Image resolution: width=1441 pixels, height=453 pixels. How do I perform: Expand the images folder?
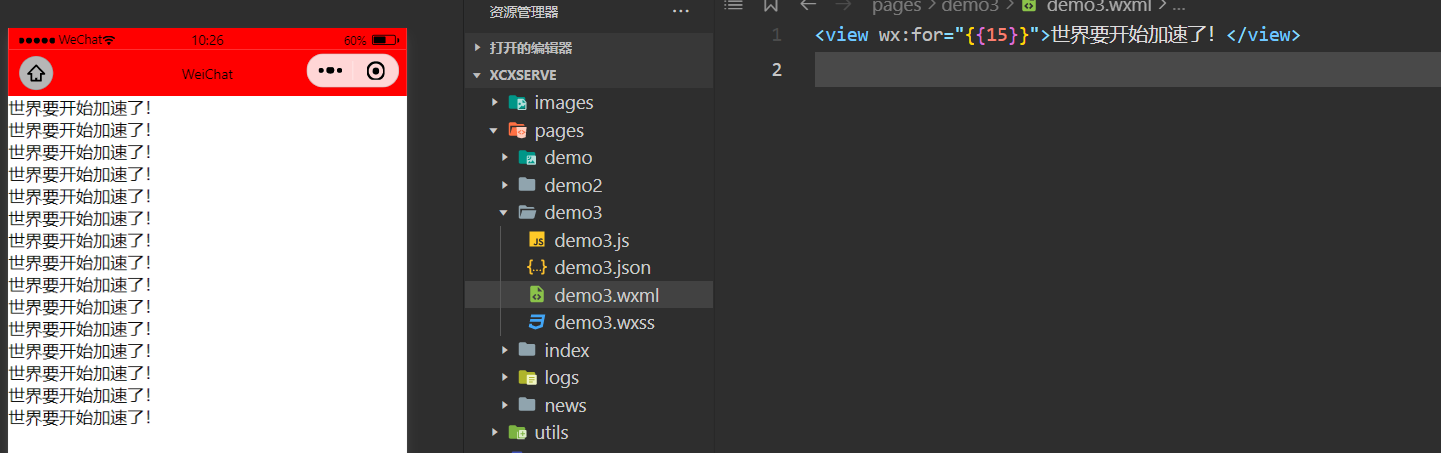pos(563,103)
